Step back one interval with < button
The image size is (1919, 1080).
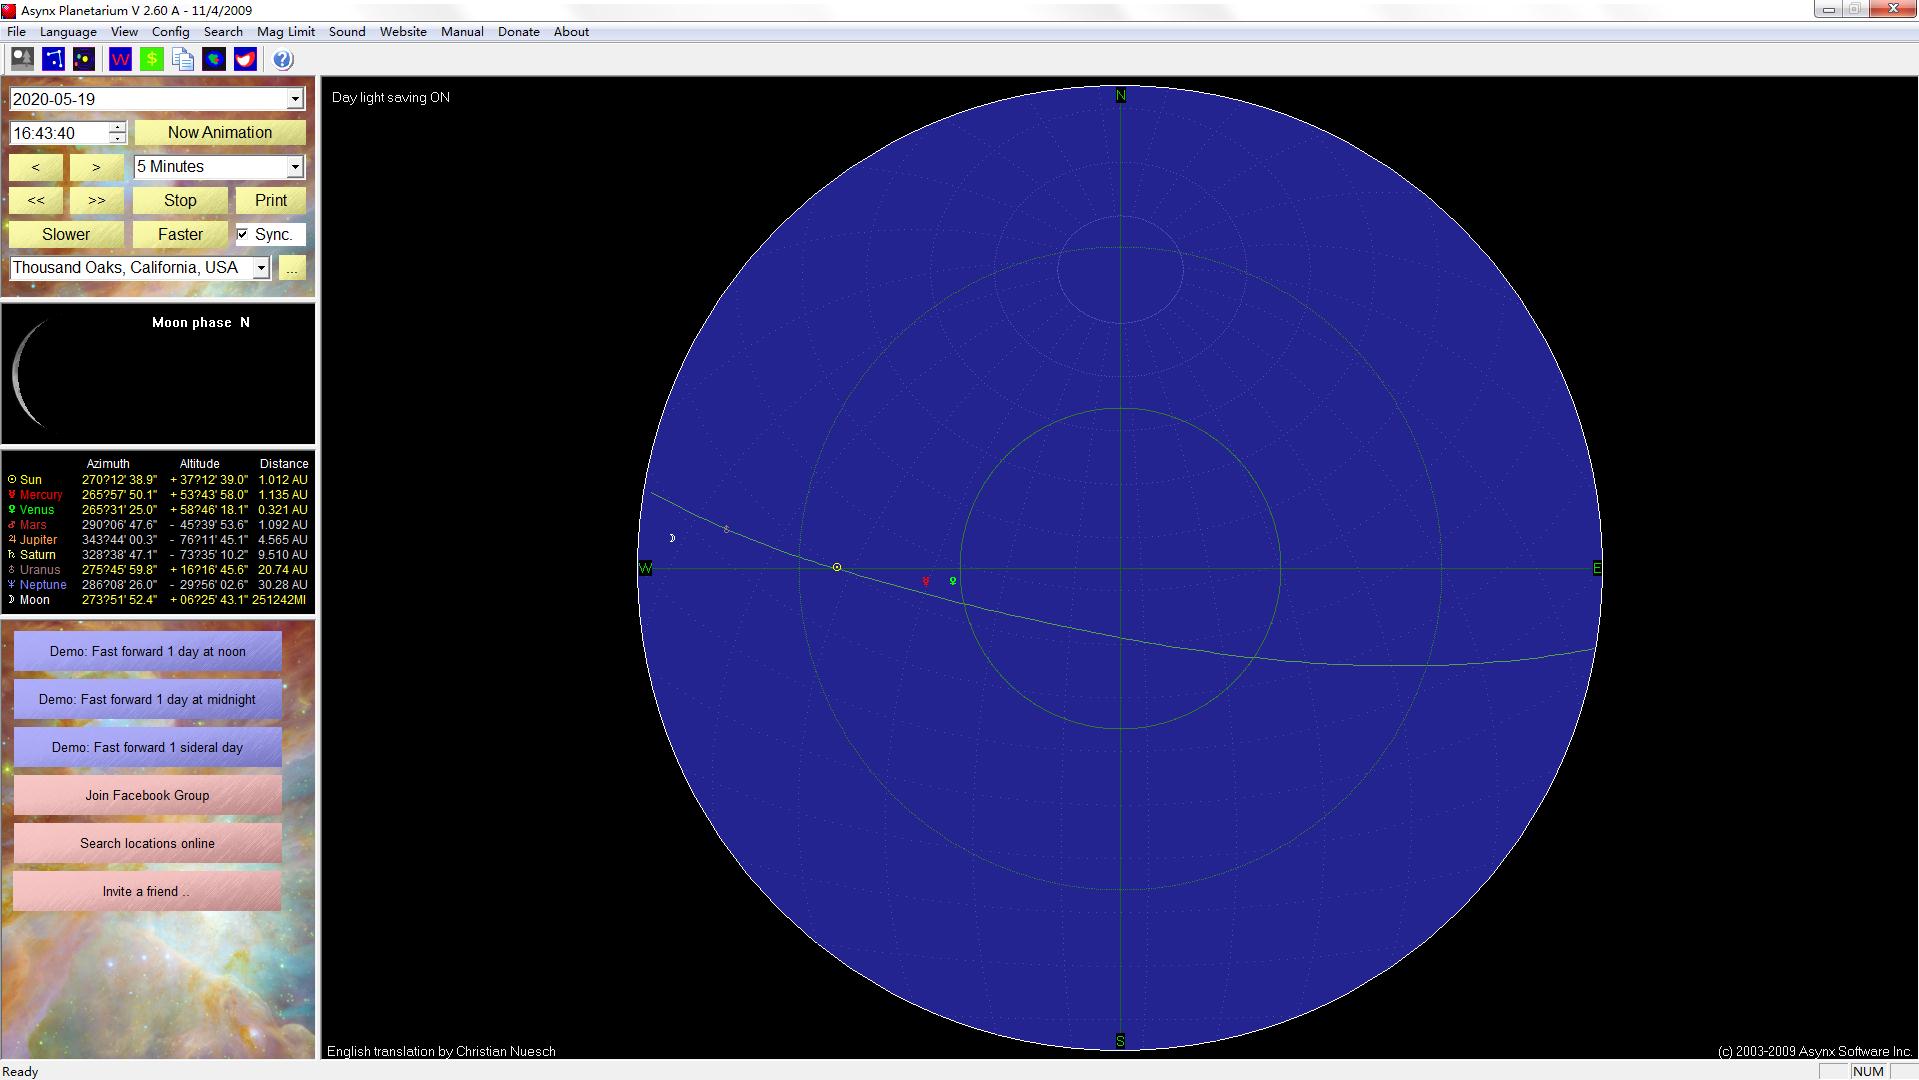tap(36, 167)
